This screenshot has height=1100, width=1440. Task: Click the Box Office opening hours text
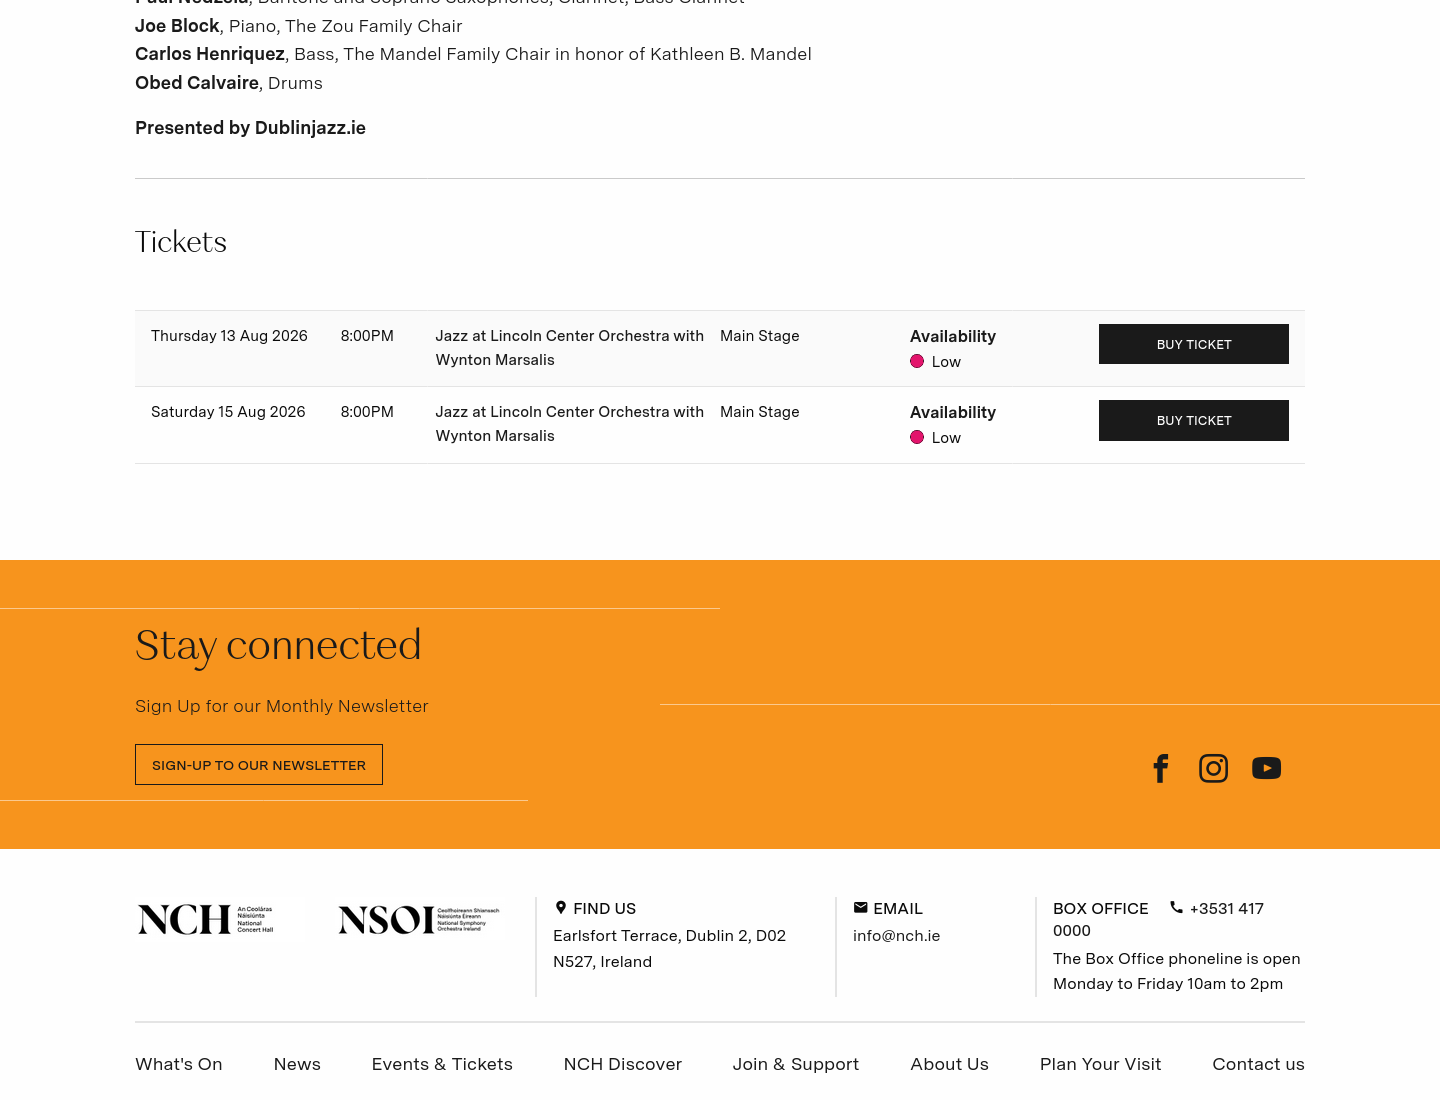(x=1177, y=971)
